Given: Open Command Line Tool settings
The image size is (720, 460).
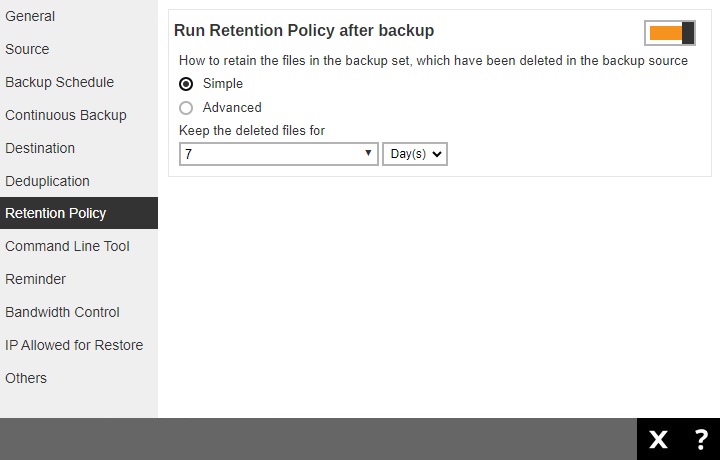Looking at the screenshot, I should [x=67, y=246].
